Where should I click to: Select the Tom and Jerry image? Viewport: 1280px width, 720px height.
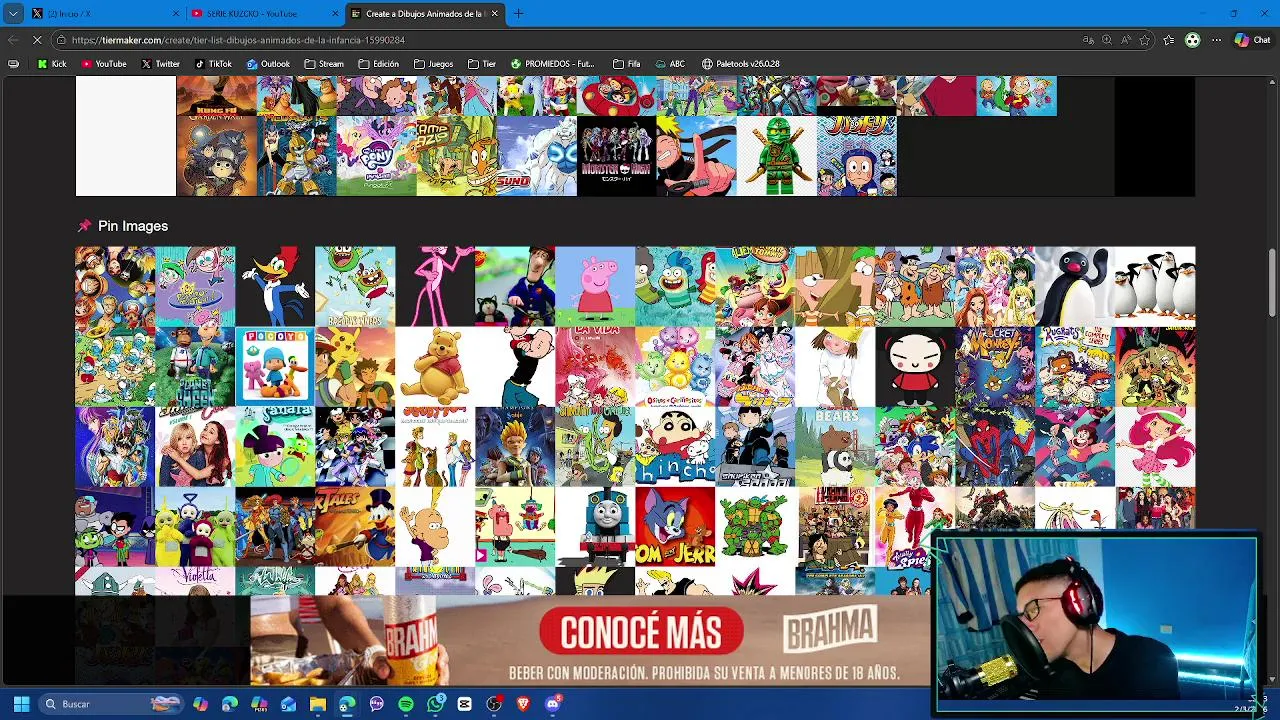click(675, 527)
